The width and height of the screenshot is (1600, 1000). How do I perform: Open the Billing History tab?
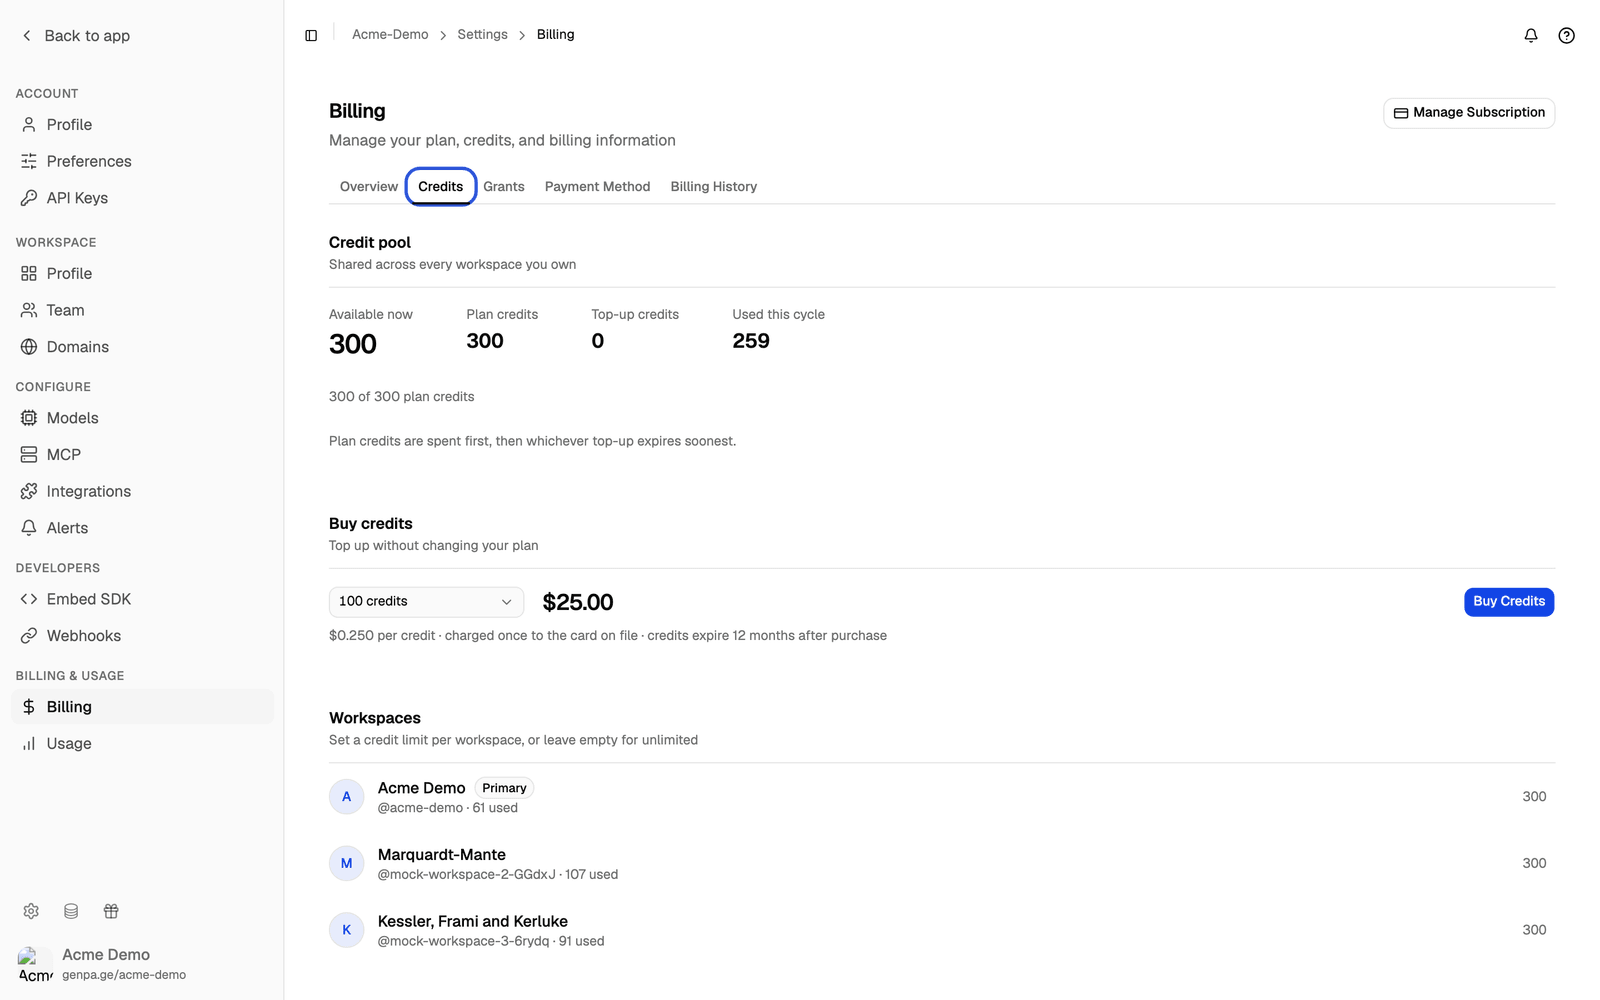pos(713,187)
